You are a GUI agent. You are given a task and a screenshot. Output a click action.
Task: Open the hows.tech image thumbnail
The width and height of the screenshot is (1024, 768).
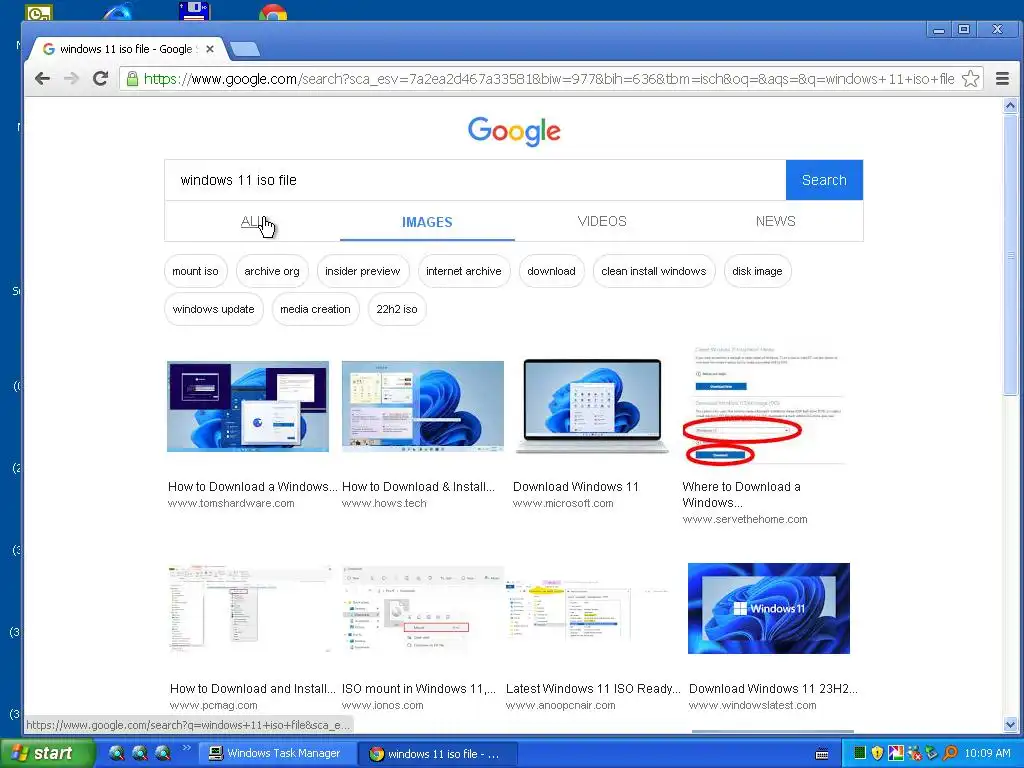coord(423,406)
